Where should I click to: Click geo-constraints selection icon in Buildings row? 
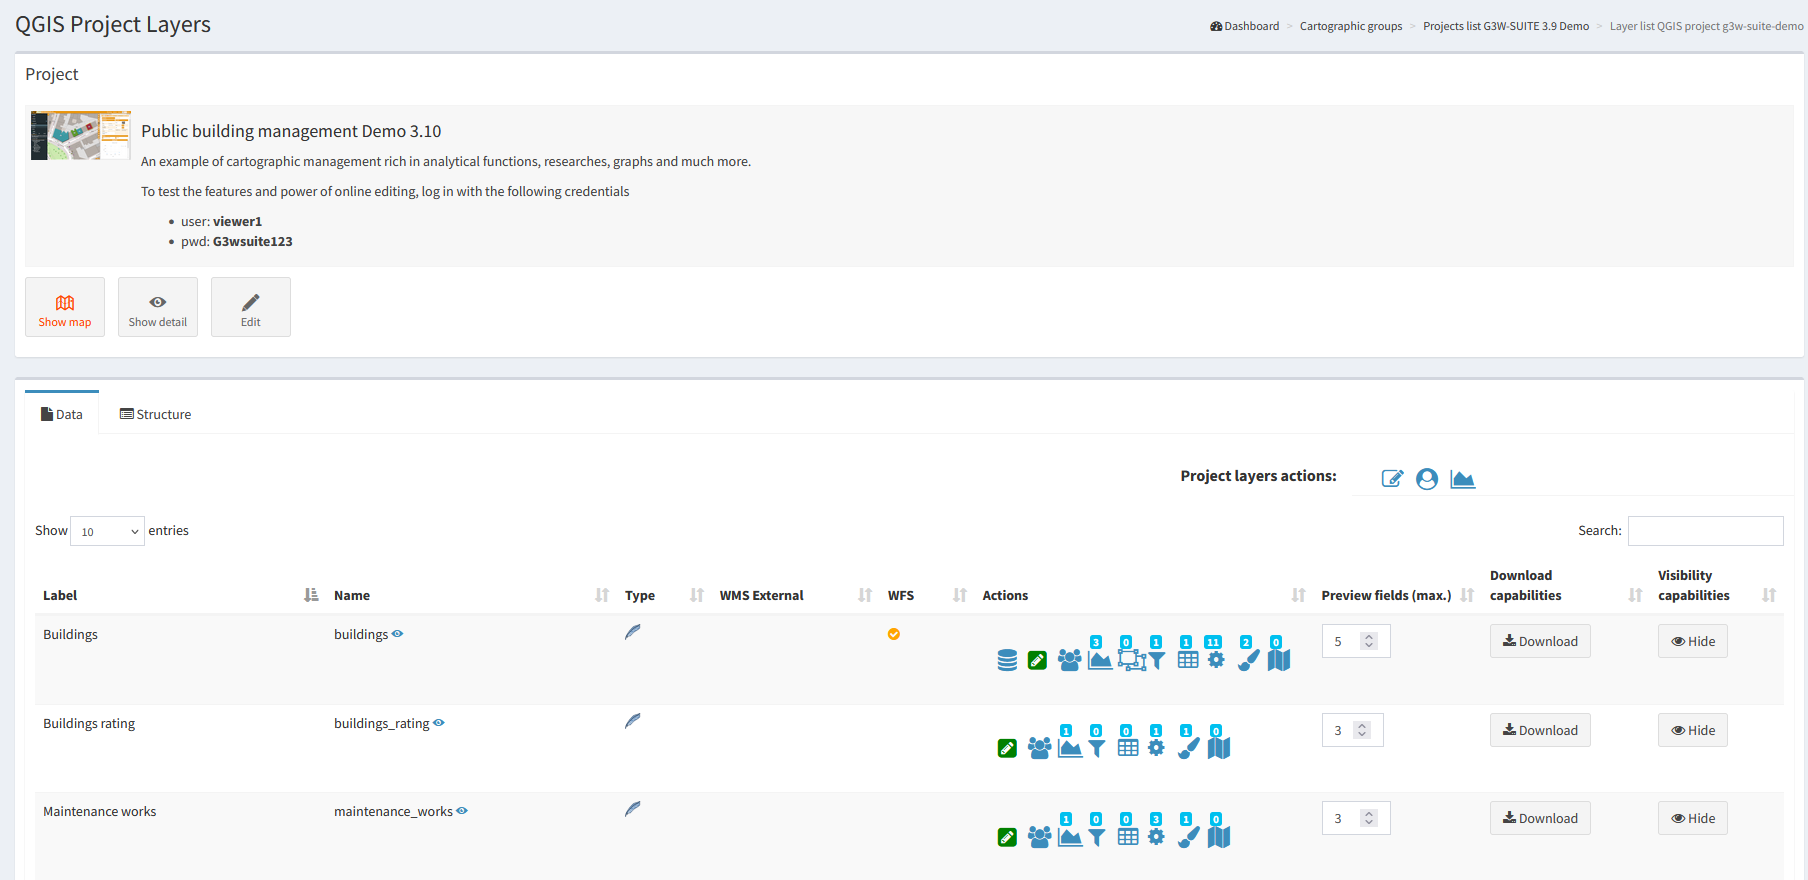tap(1131, 660)
